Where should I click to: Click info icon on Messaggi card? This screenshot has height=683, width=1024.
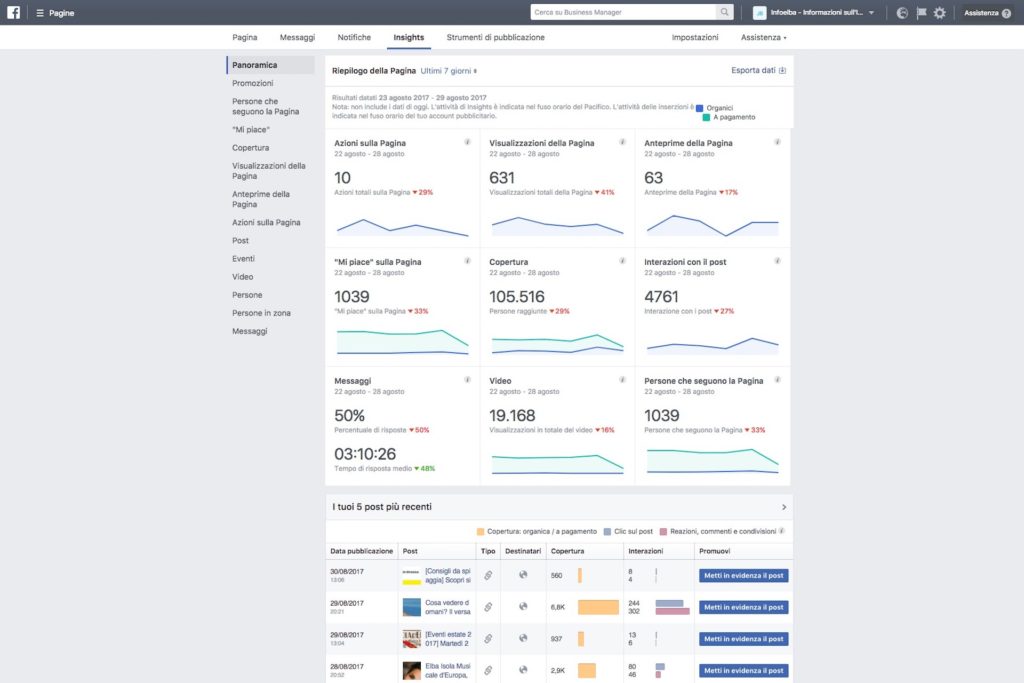(x=468, y=380)
